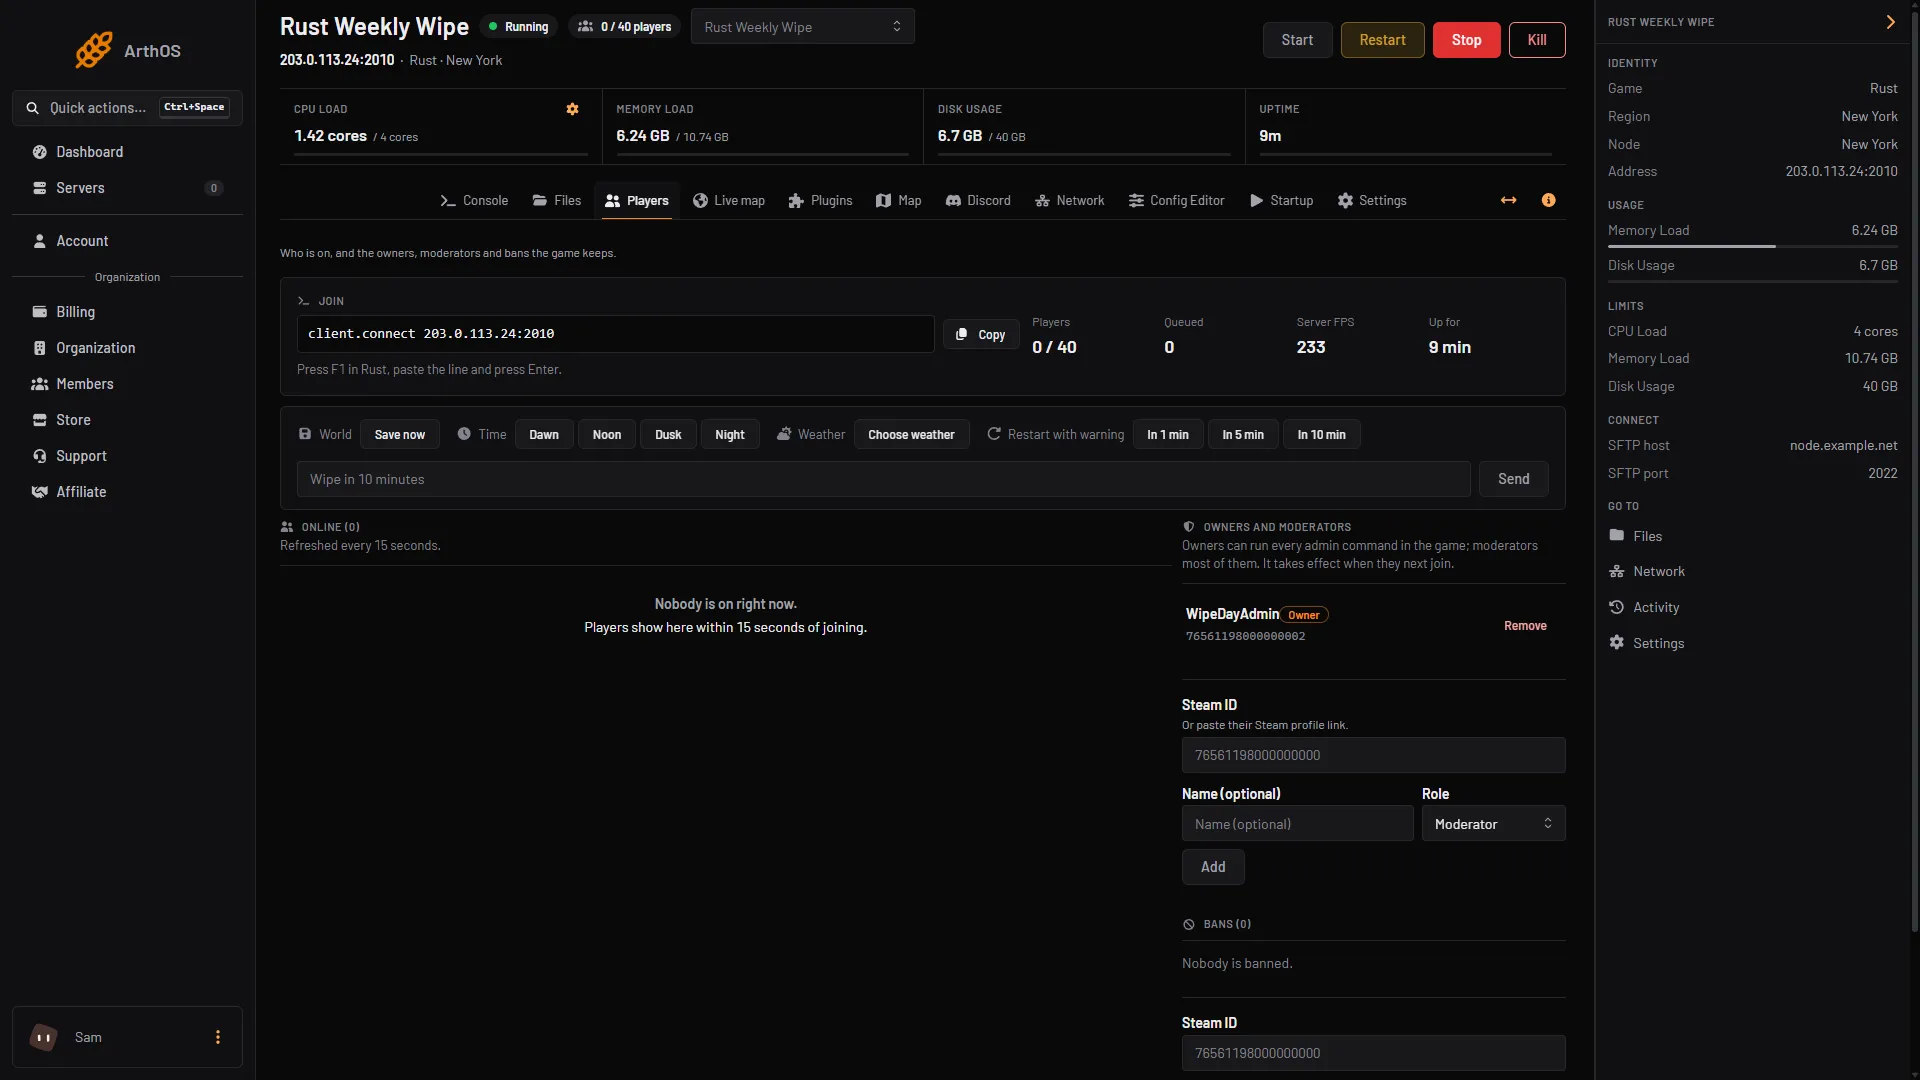The height and width of the screenshot is (1080, 1920).
Task: Set time to Noon
Action: tap(606, 435)
